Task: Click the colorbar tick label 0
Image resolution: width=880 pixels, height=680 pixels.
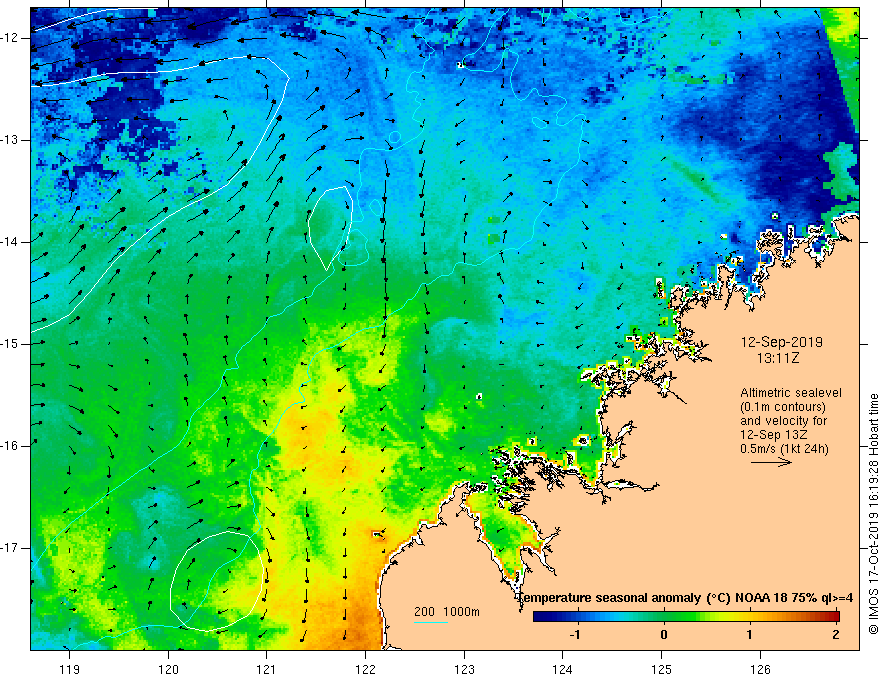Action: tap(664, 635)
